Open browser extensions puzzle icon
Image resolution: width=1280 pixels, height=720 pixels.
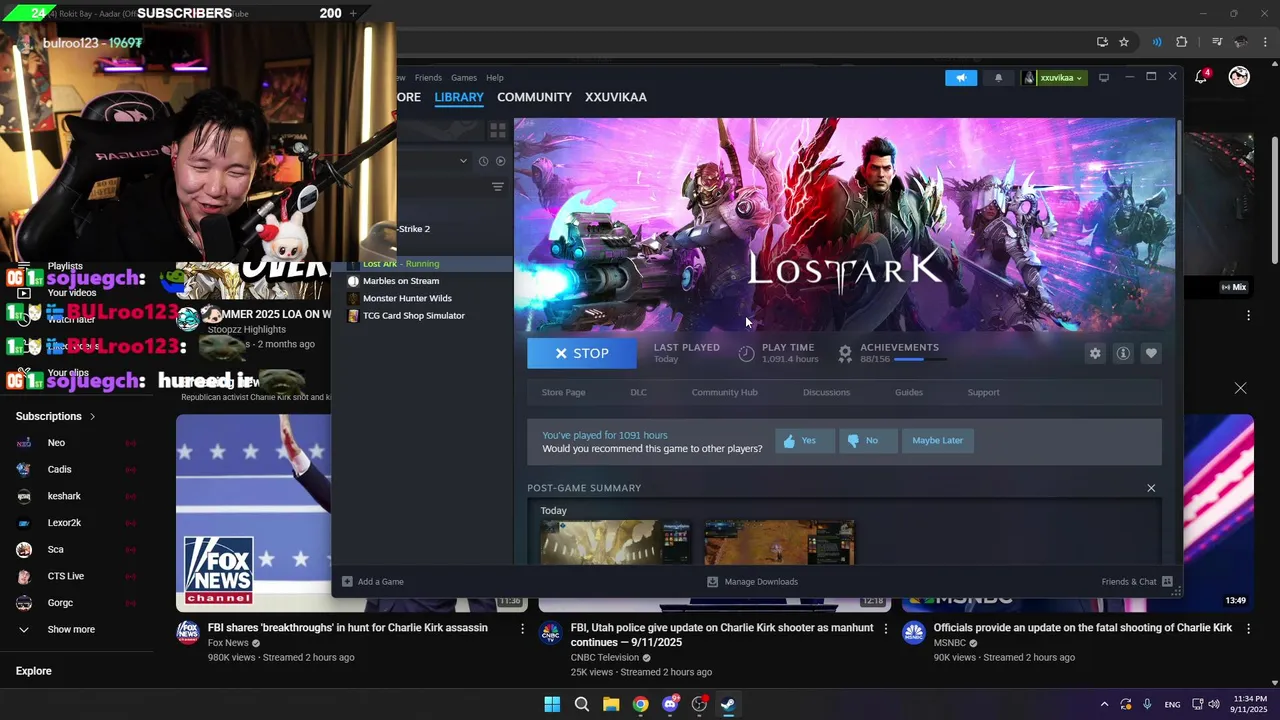point(1182,42)
